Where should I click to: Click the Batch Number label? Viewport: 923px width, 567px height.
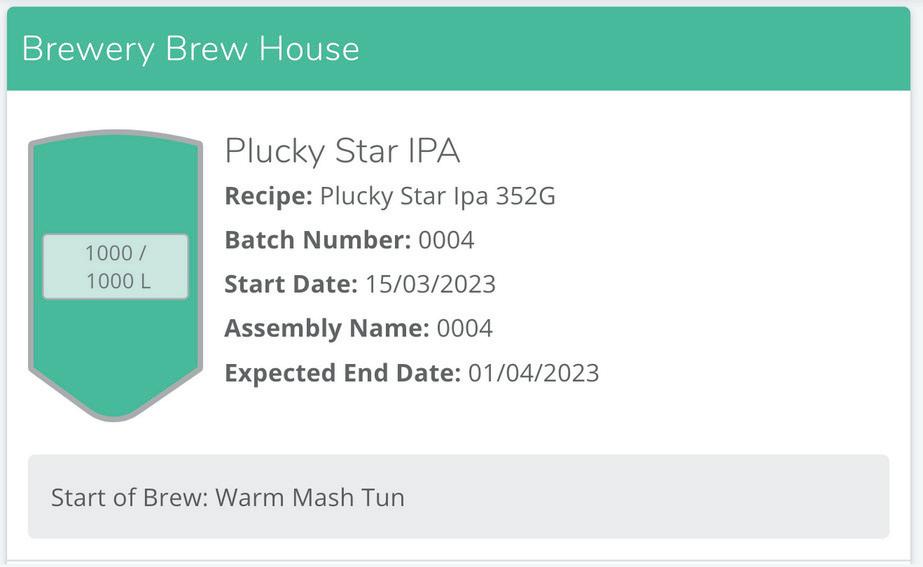coord(318,240)
